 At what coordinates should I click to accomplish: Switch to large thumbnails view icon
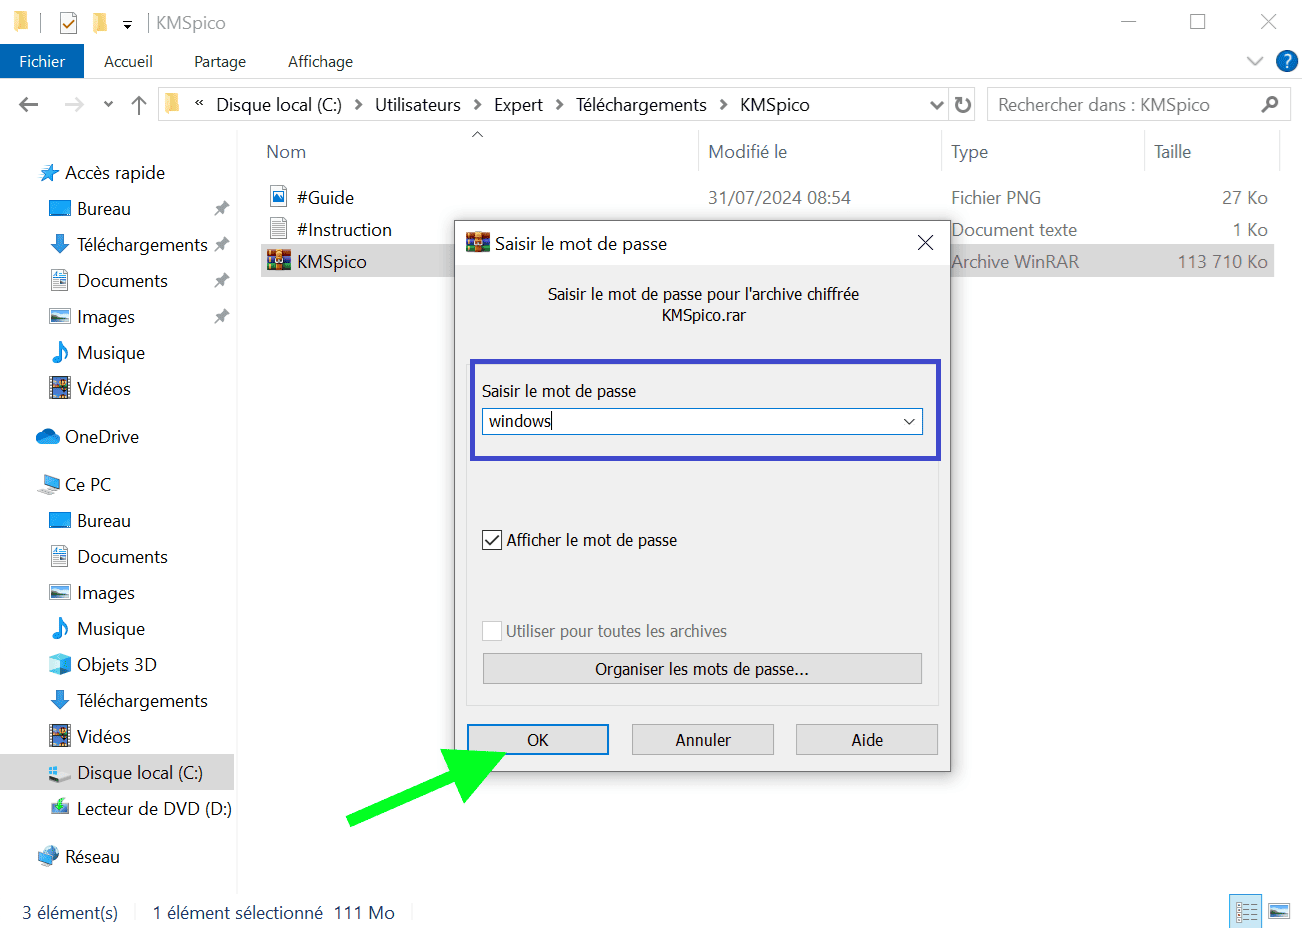coord(1279,911)
